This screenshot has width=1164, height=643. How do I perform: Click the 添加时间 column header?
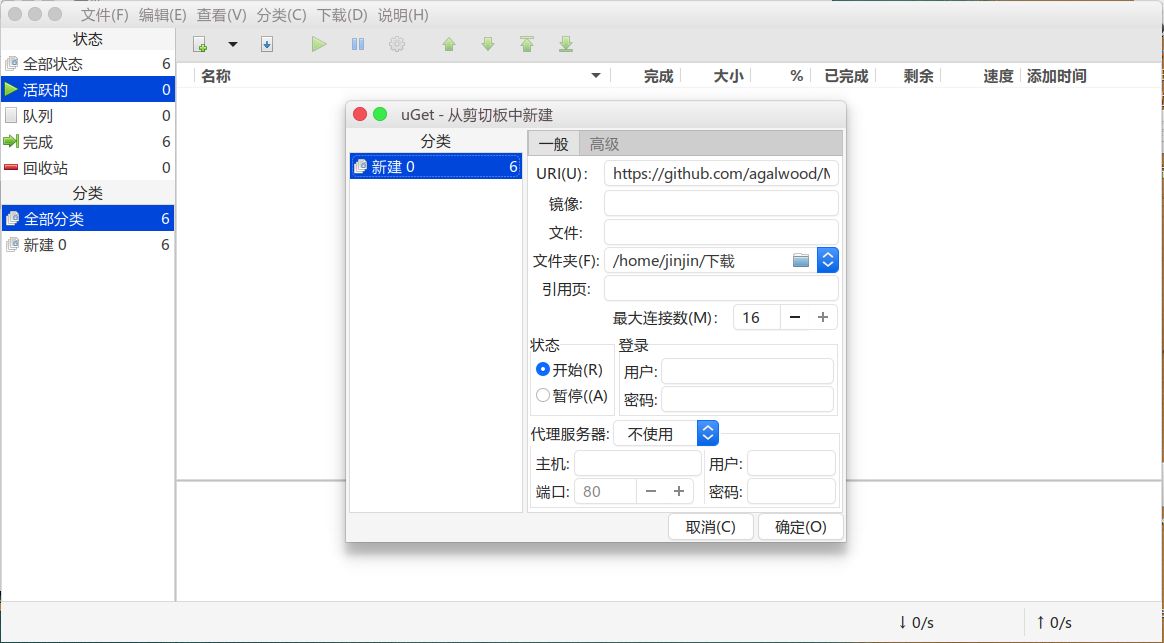pos(1056,76)
